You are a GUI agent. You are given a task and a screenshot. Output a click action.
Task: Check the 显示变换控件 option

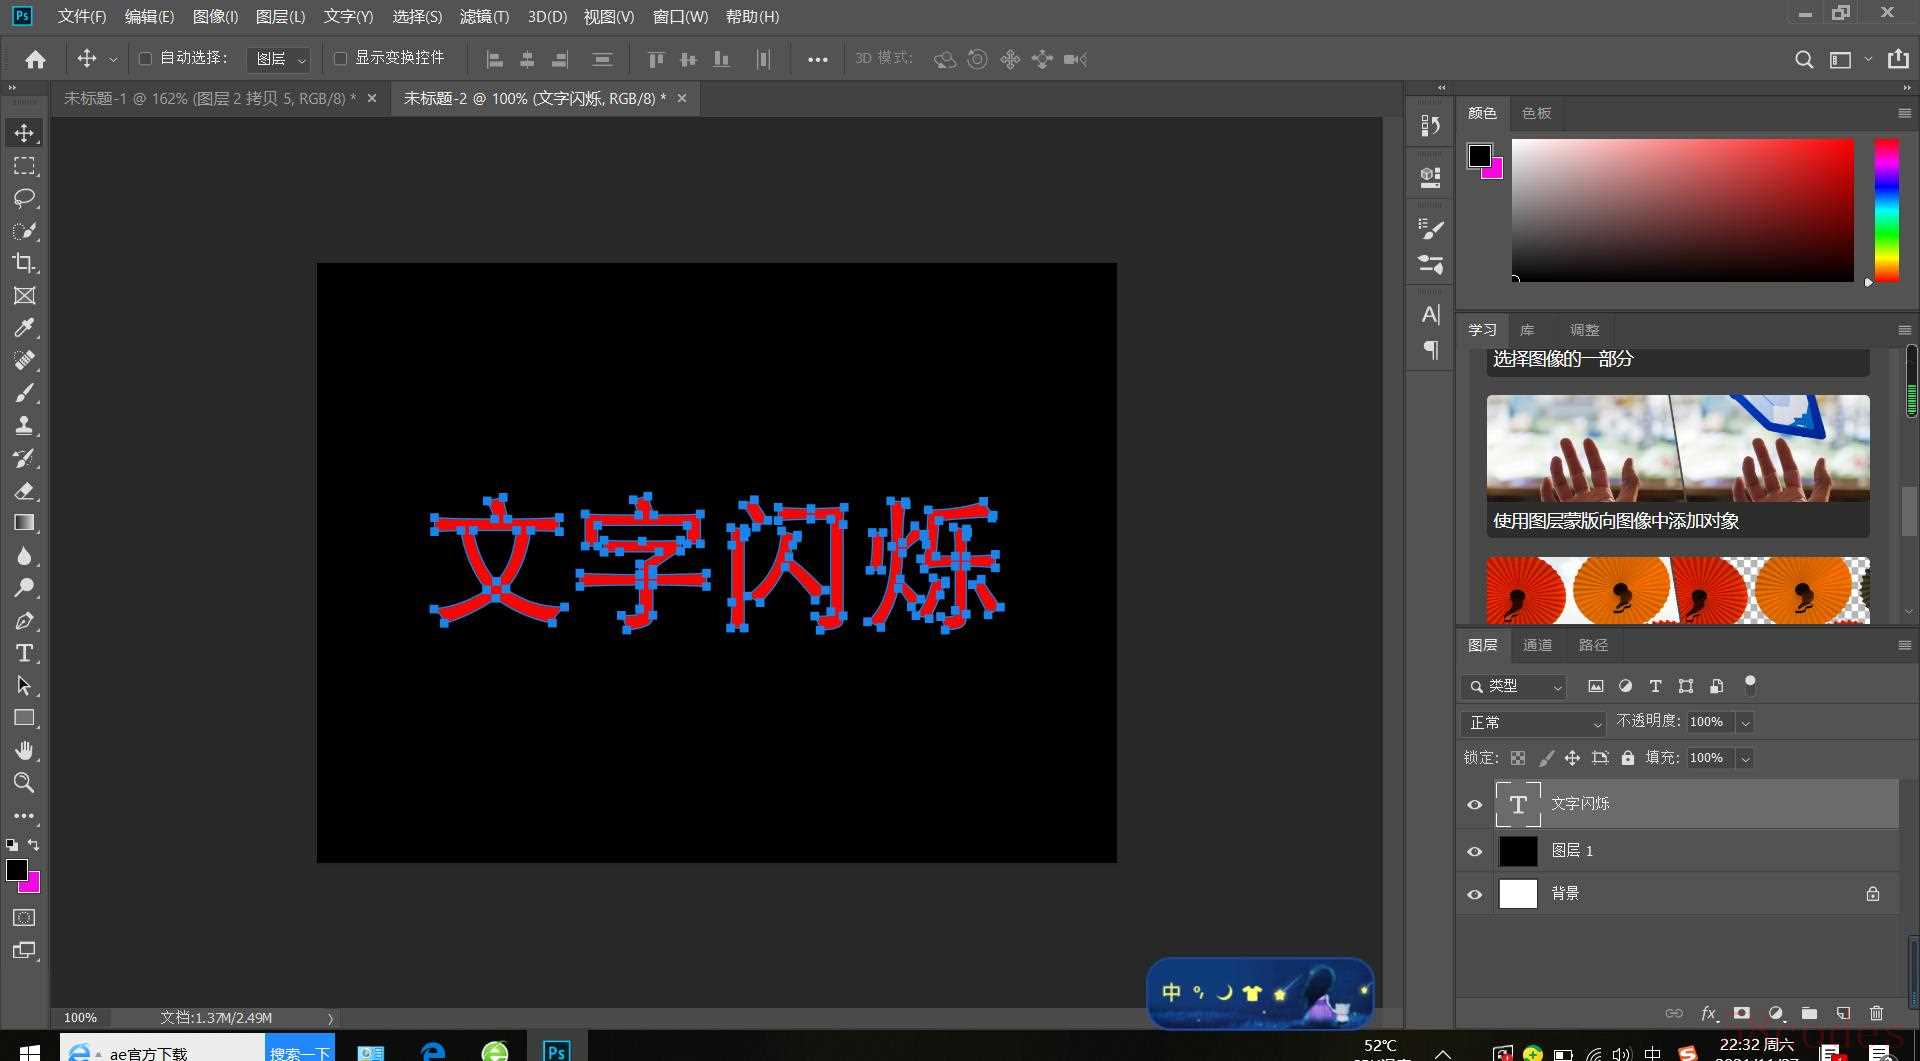340,59
